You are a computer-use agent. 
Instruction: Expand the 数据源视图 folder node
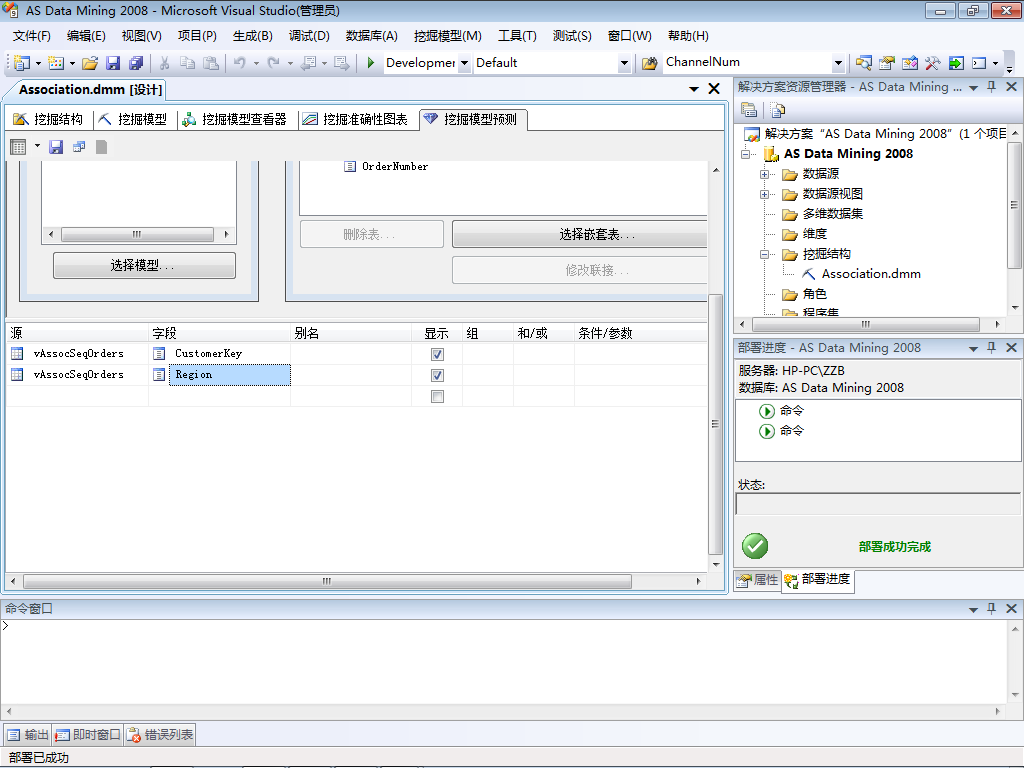click(764, 194)
